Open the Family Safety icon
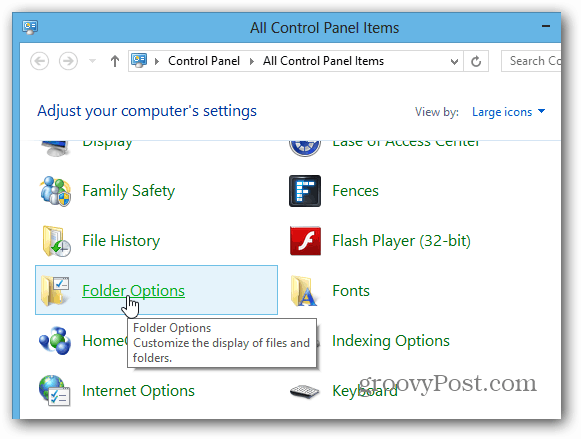The height and width of the screenshot is (439, 581). click(x=55, y=191)
